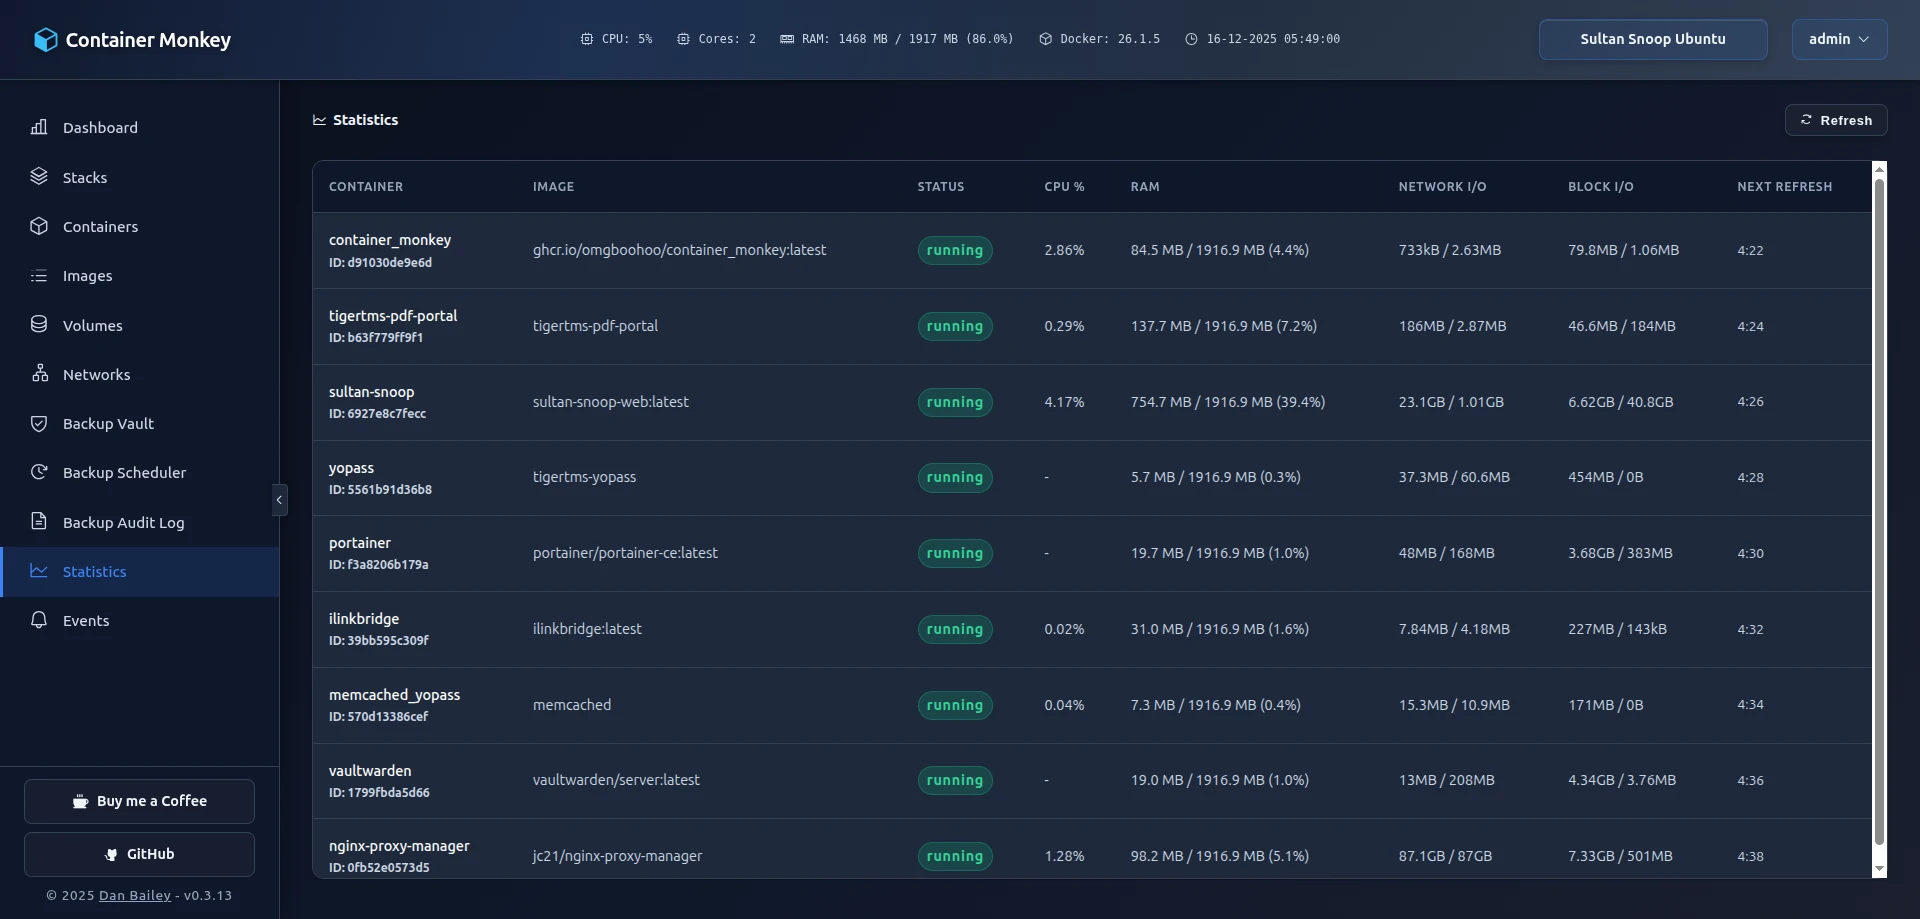The image size is (1920, 919).
Task: Collapse the sidebar with the chevron
Action: (279, 499)
